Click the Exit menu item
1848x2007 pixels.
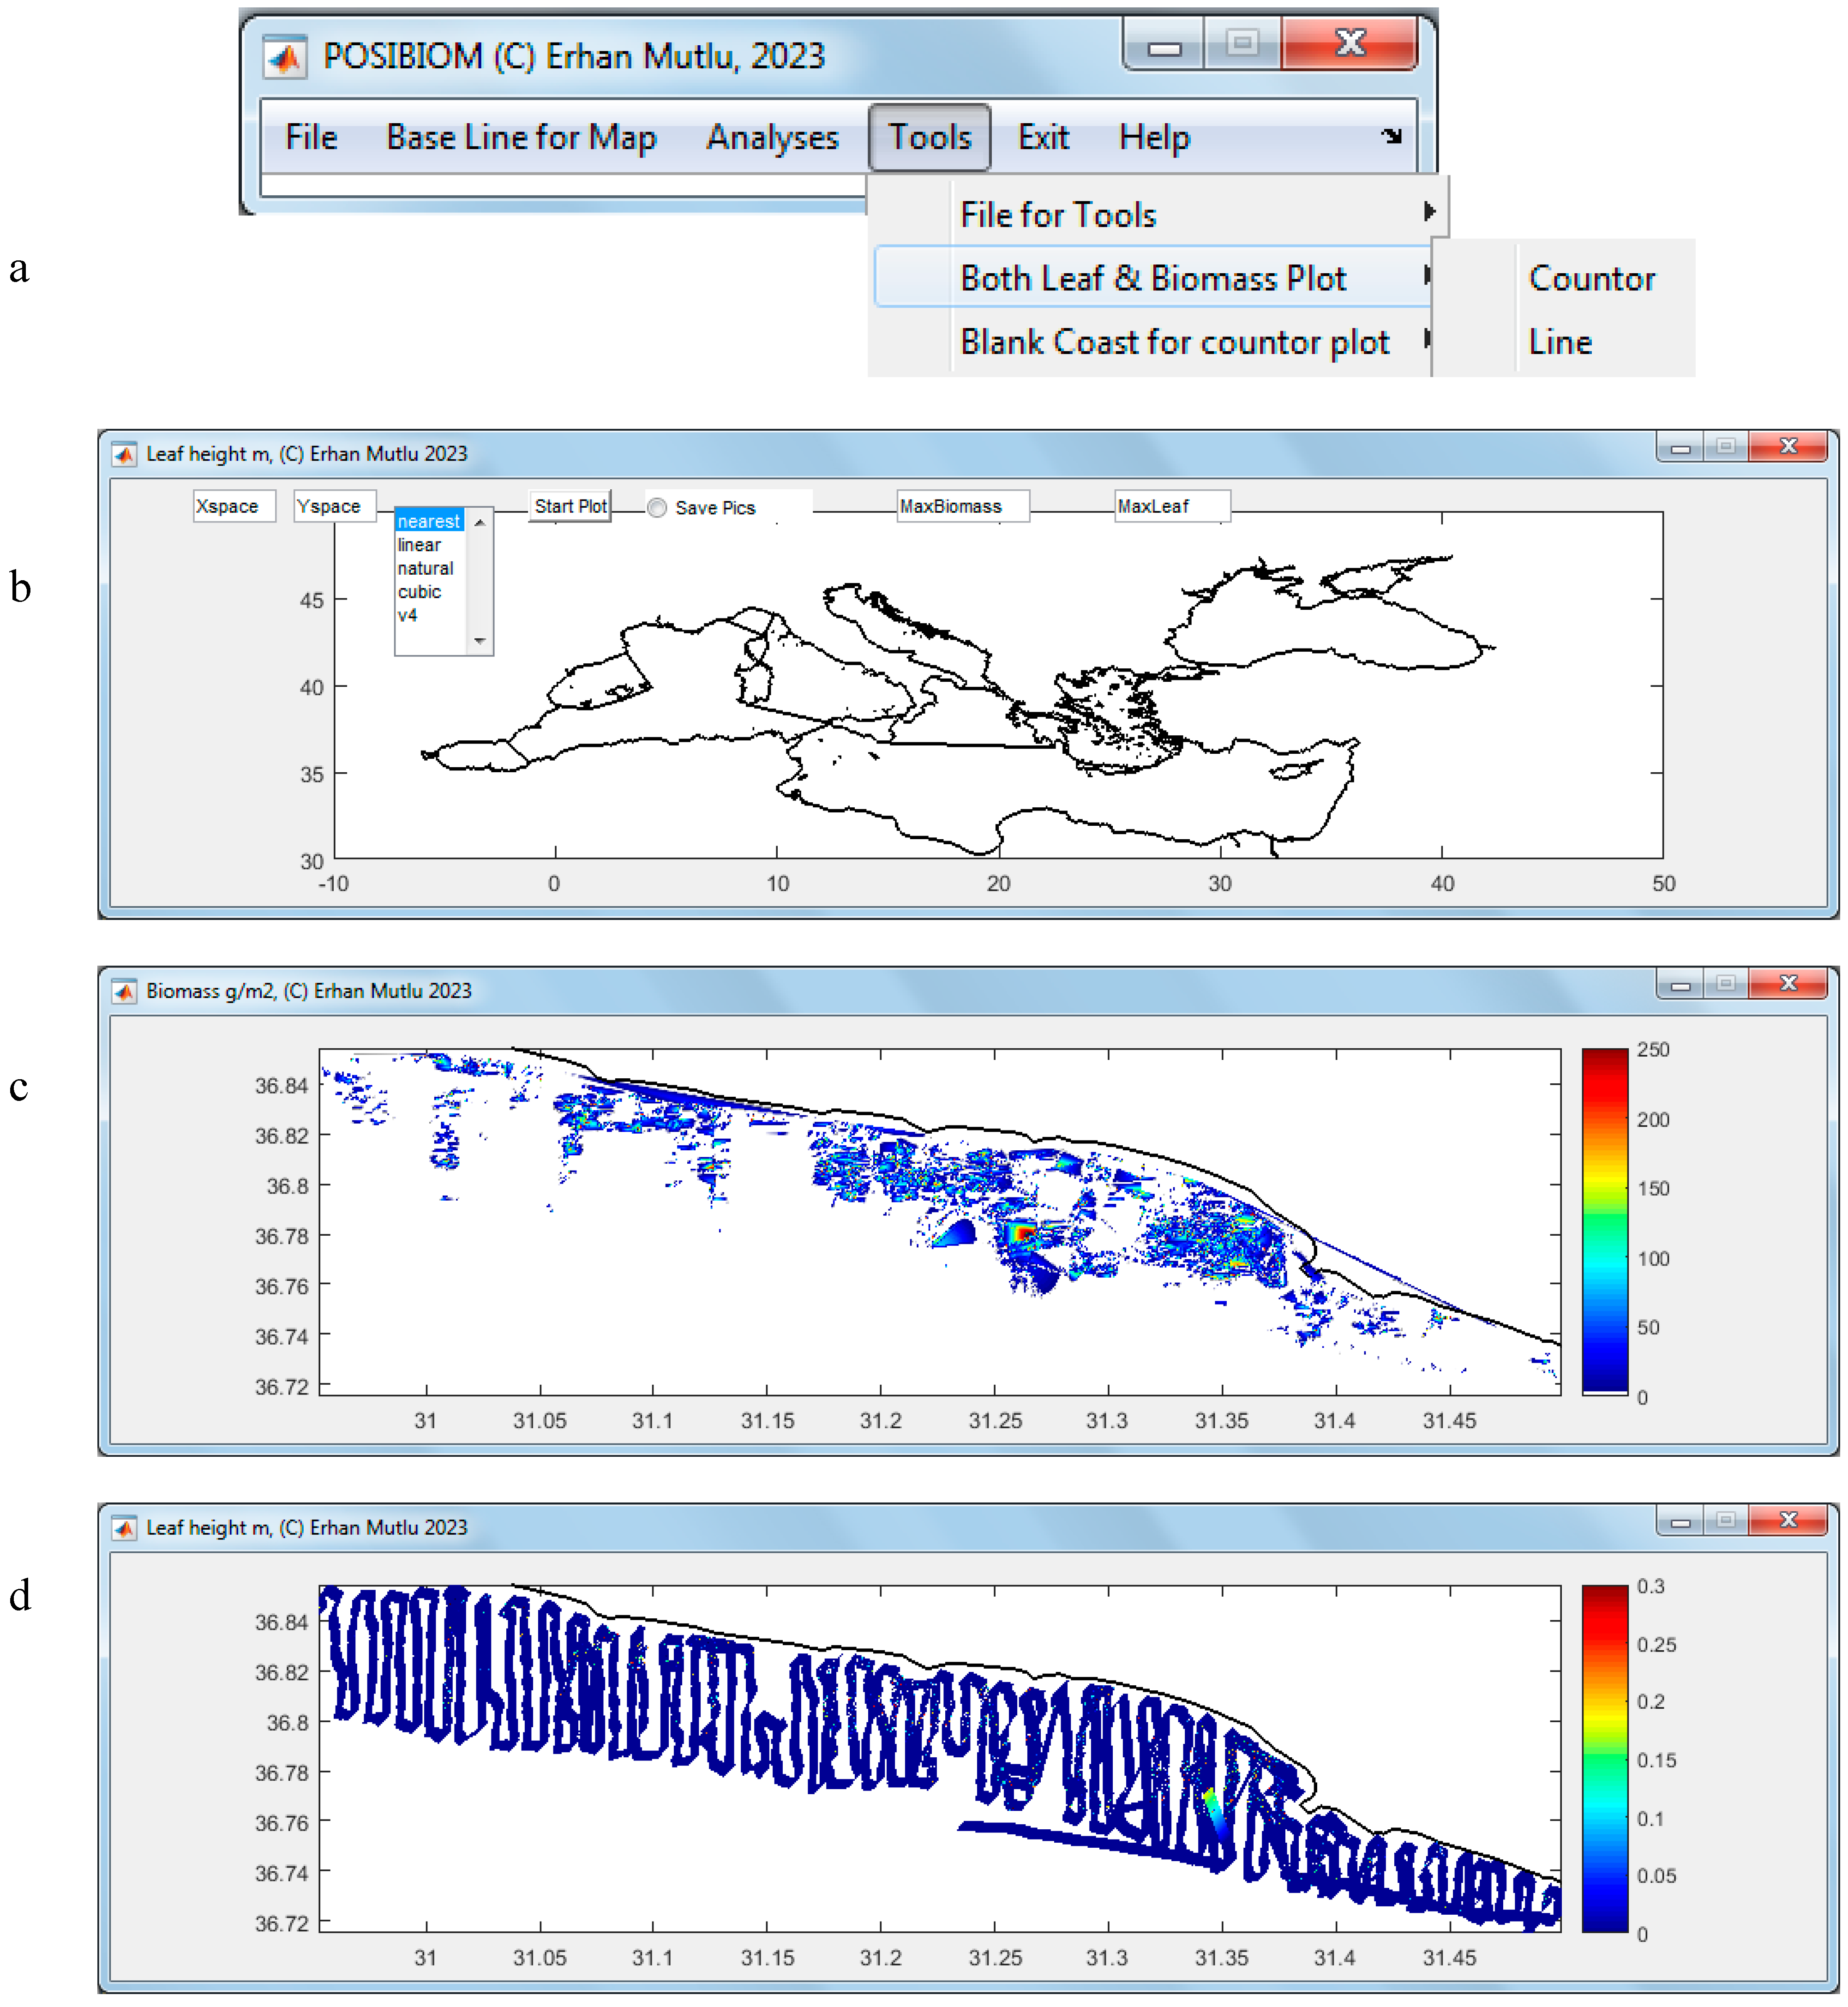click(x=1043, y=137)
